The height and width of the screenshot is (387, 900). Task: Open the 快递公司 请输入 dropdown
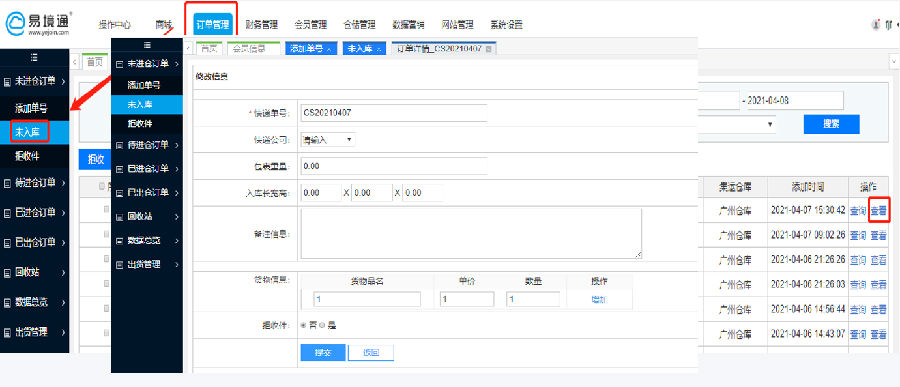[328, 140]
